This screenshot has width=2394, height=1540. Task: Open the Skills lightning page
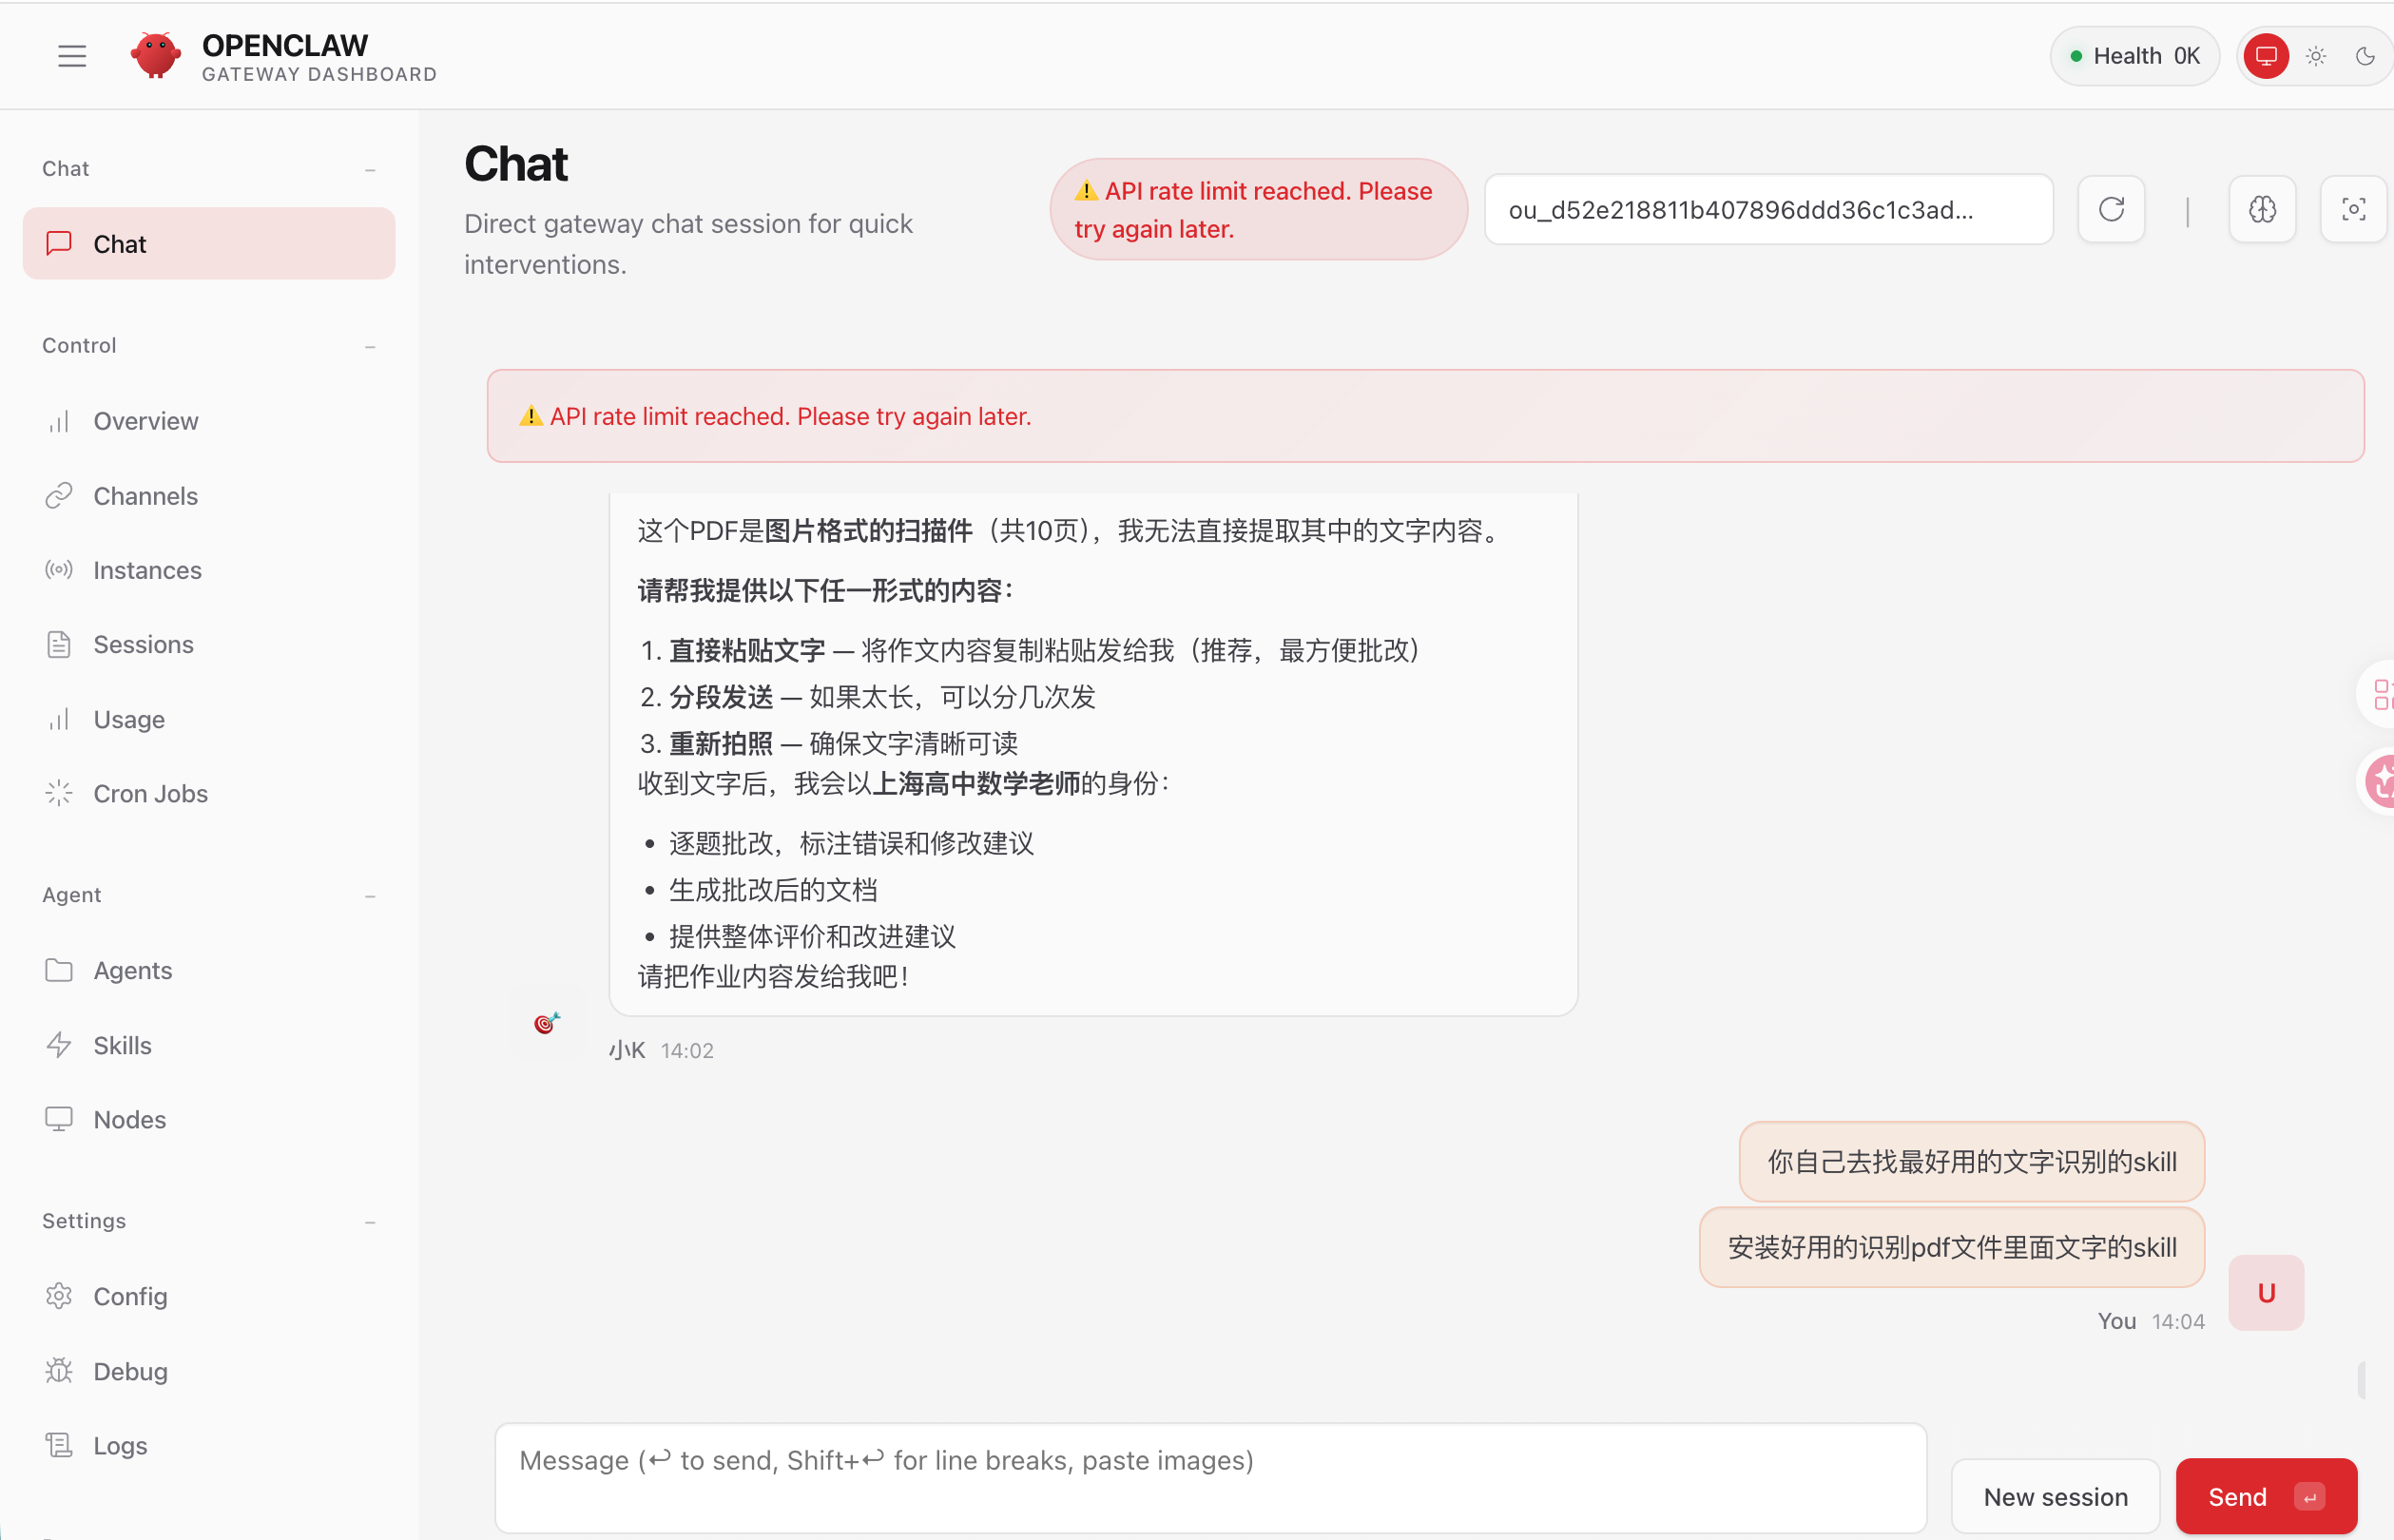point(122,1045)
